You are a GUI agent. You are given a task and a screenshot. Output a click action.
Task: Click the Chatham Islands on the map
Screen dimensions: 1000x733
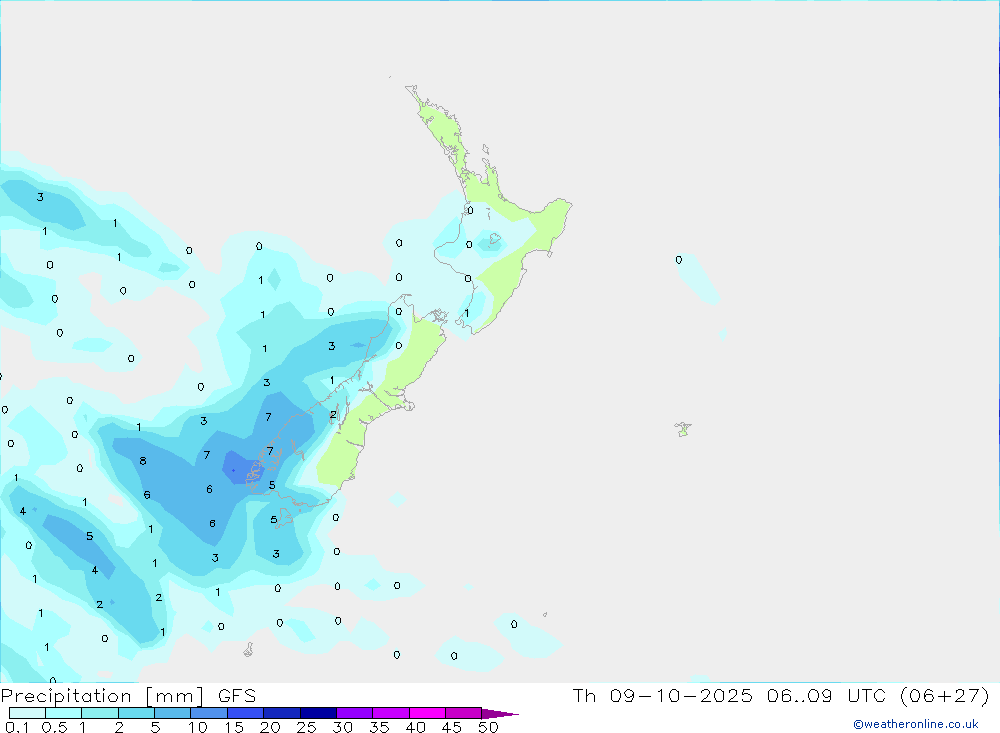(x=683, y=429)
